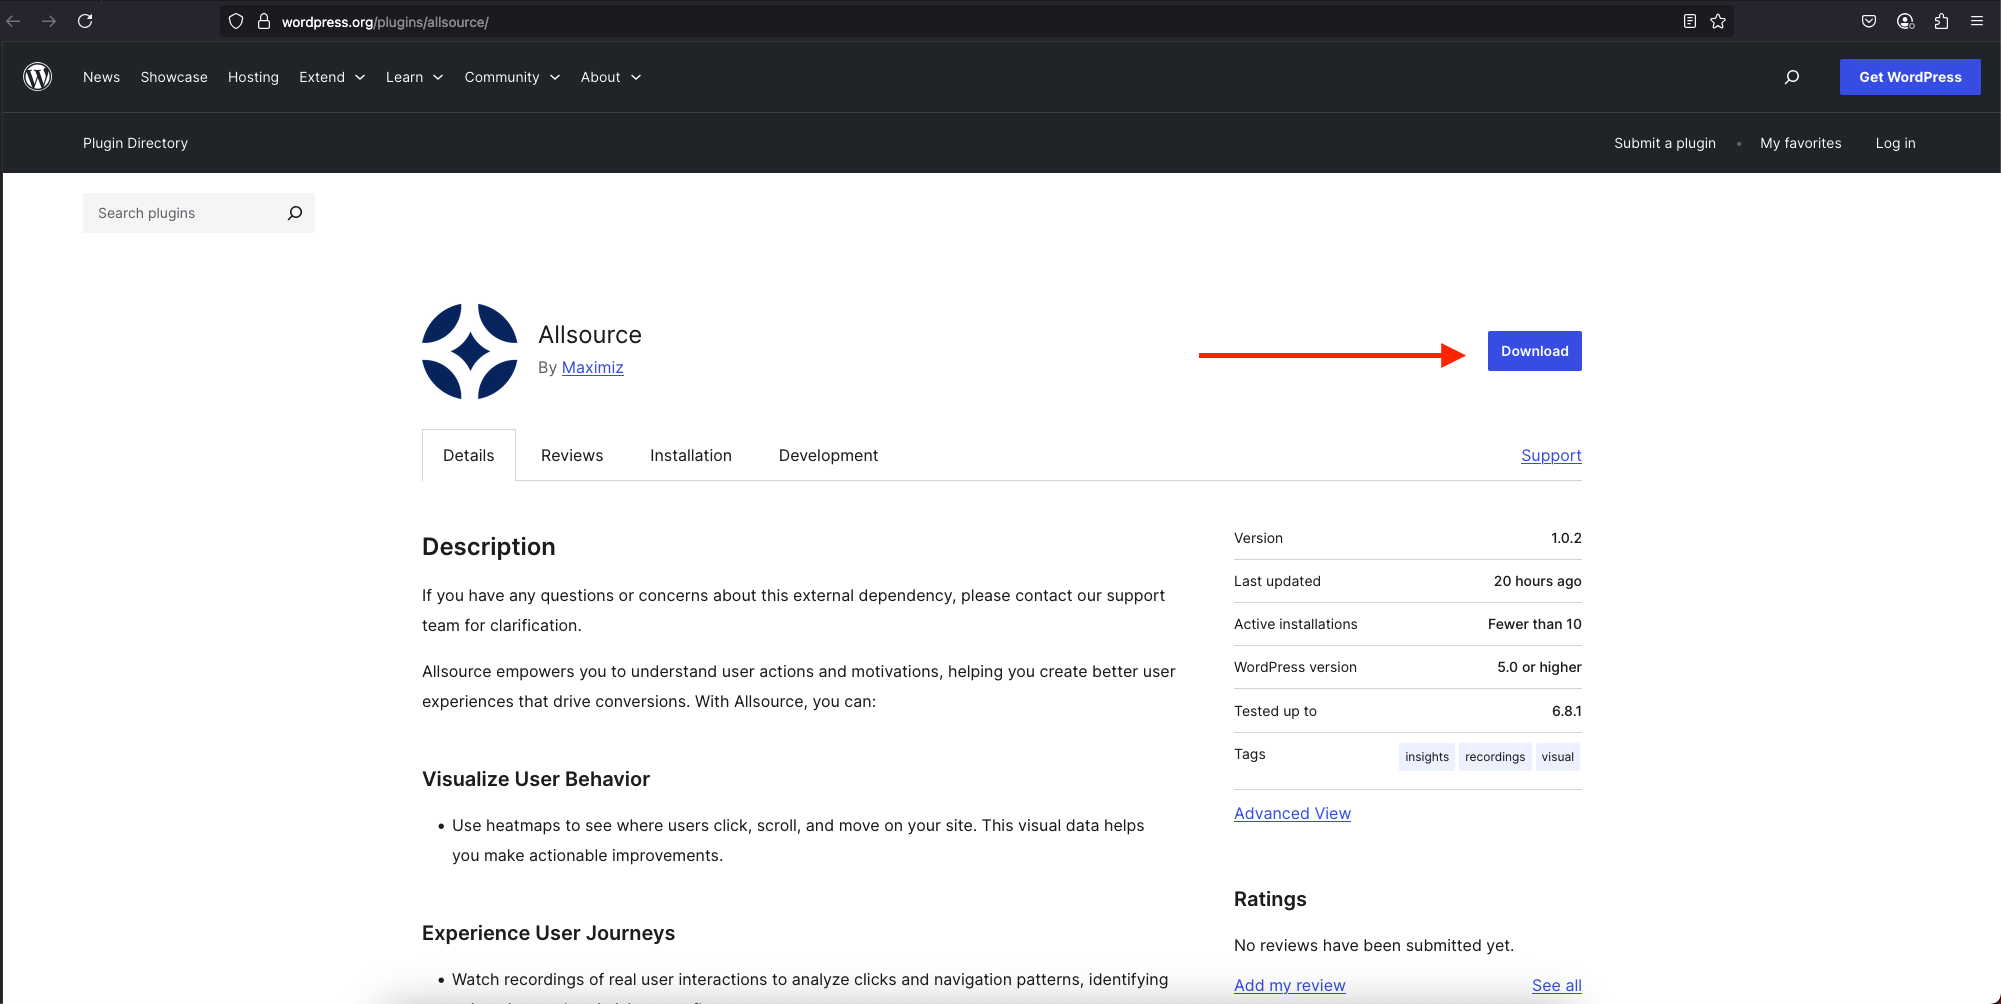2001x1004 pixels.
Task: Click the site security padlock icon
Action: point(264,21)
